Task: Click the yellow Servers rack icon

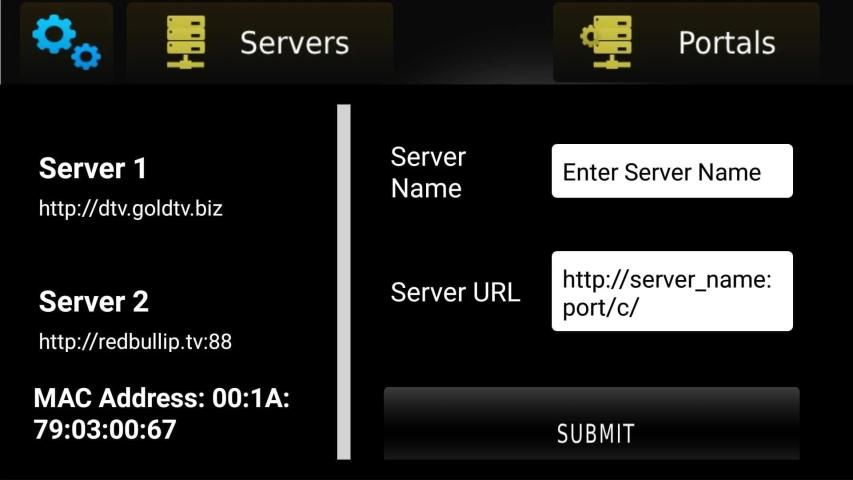Action: pos(186,42)
